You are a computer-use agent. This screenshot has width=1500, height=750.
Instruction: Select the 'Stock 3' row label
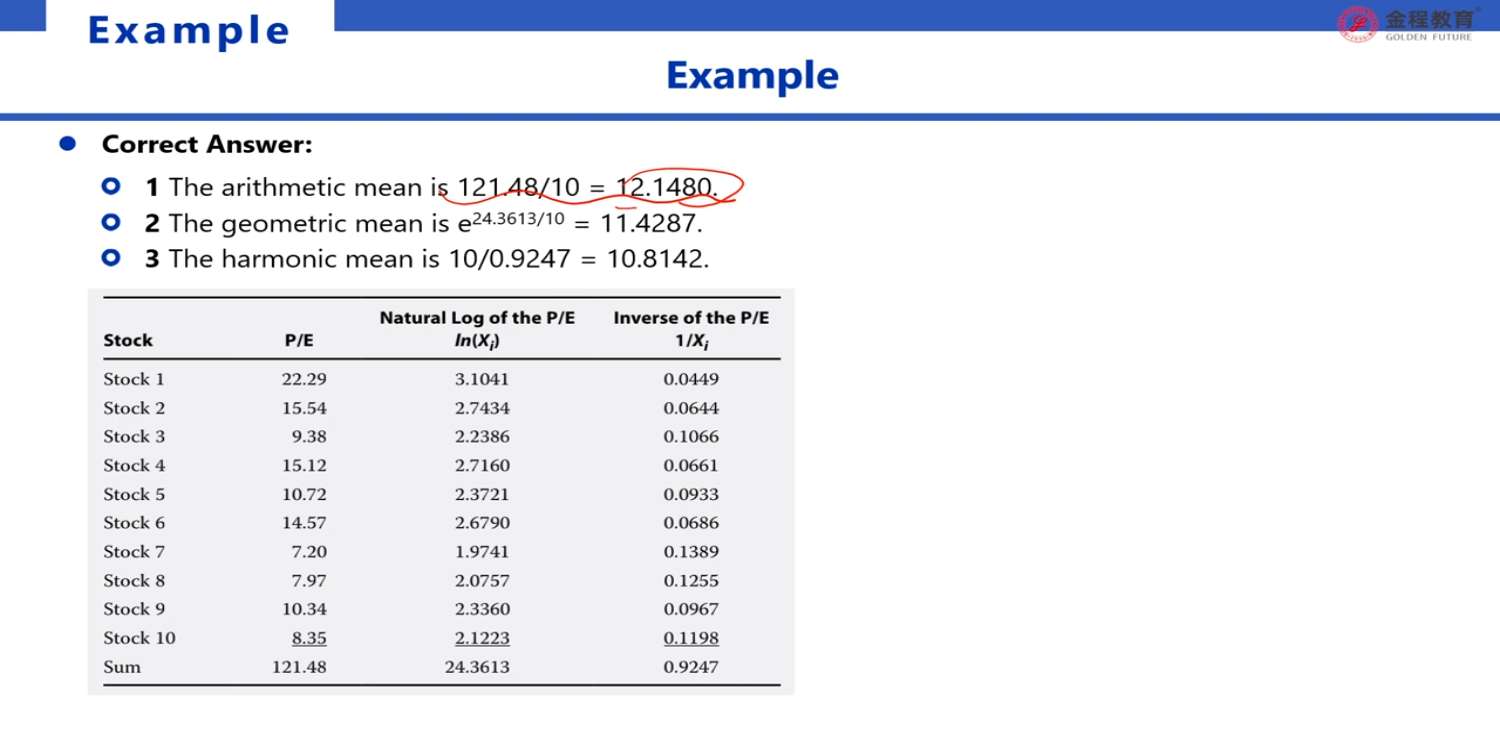134,436
